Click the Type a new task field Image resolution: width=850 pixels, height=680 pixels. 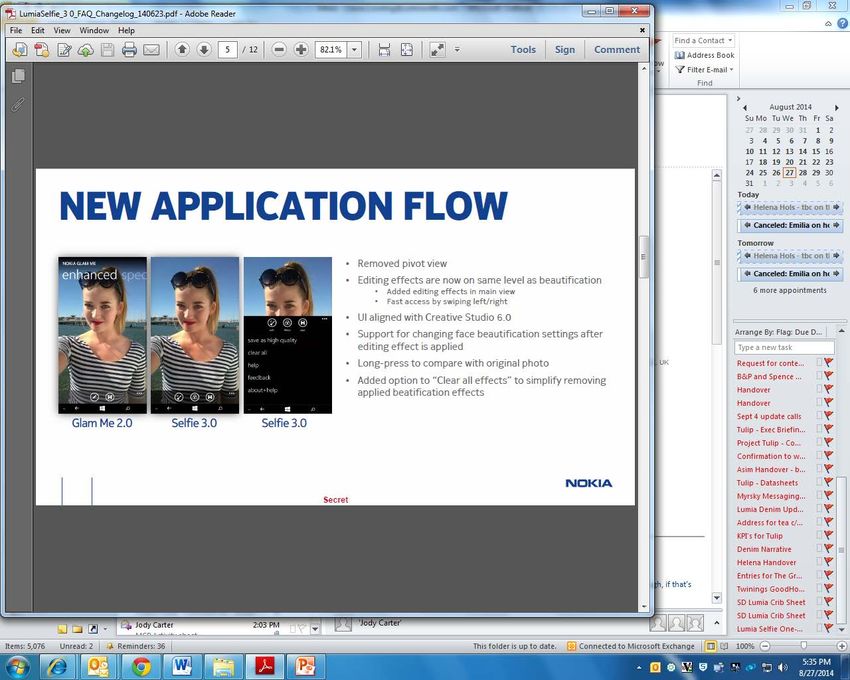(x=784, y=347)
